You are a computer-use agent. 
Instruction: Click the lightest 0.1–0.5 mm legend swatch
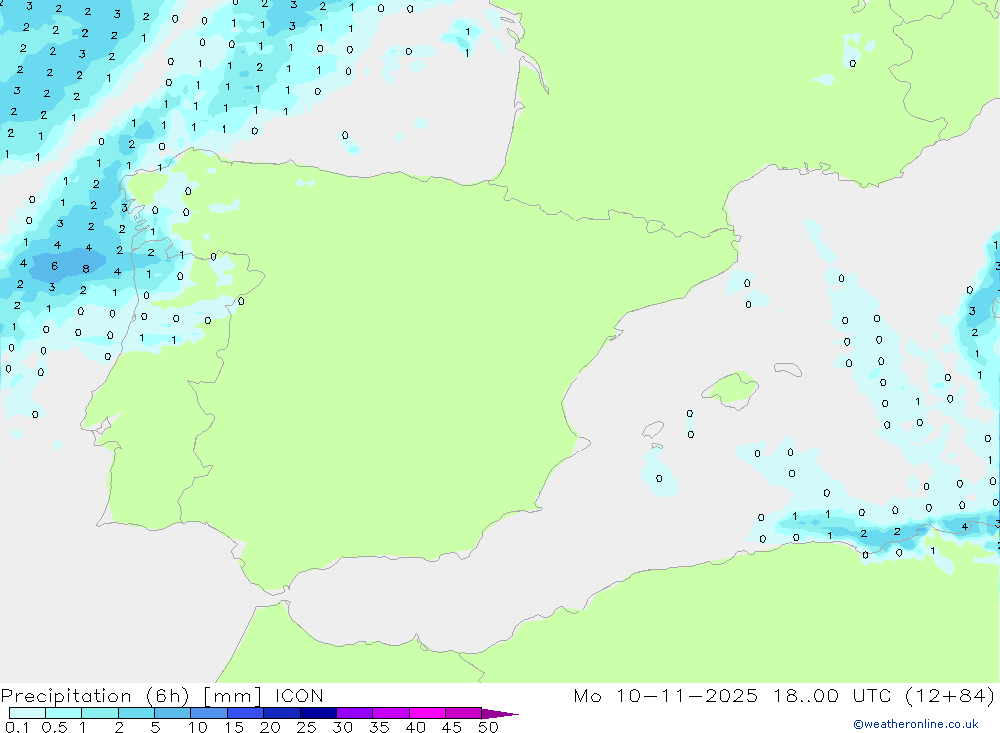tap(27, 713)
